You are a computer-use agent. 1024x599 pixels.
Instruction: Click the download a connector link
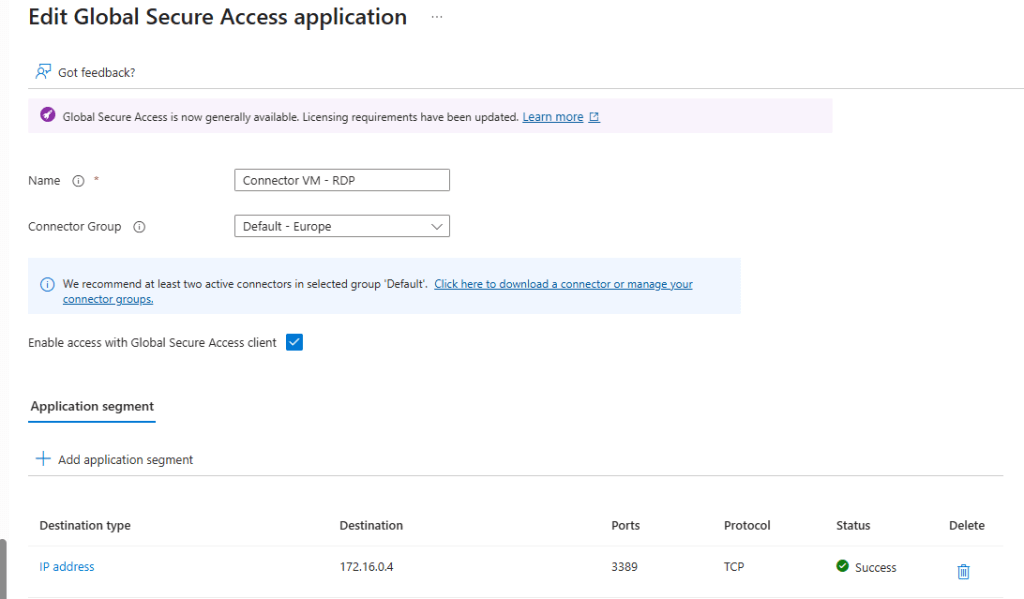(563, 284)
